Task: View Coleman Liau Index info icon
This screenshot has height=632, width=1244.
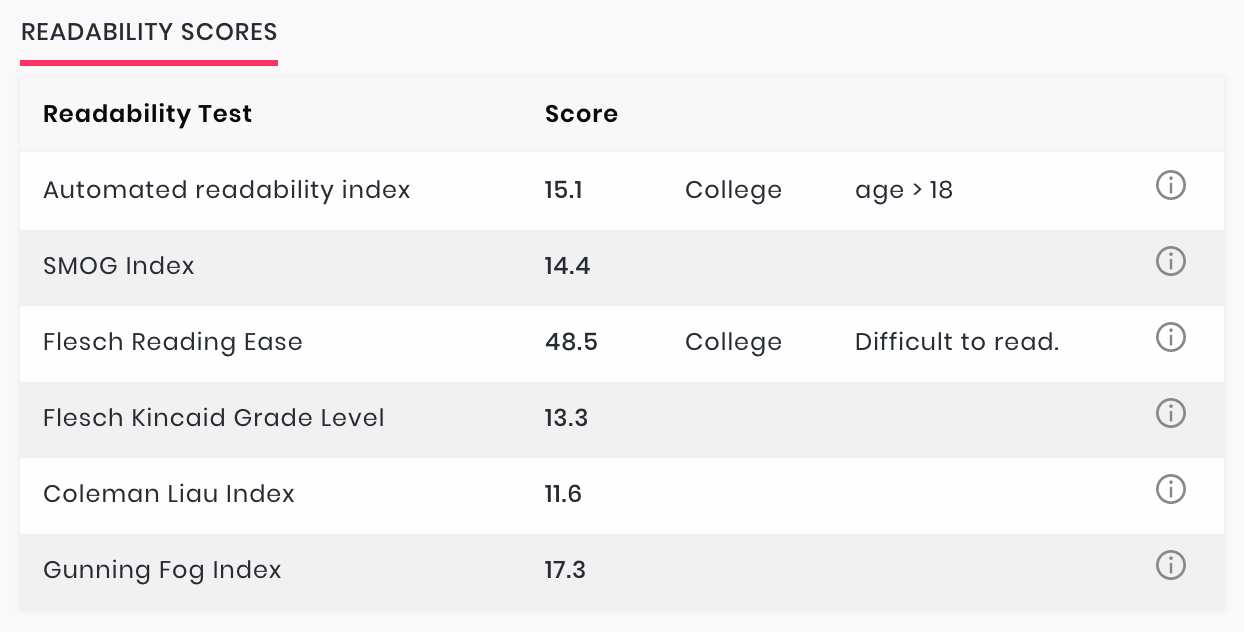Action: tap(1170, 490)
